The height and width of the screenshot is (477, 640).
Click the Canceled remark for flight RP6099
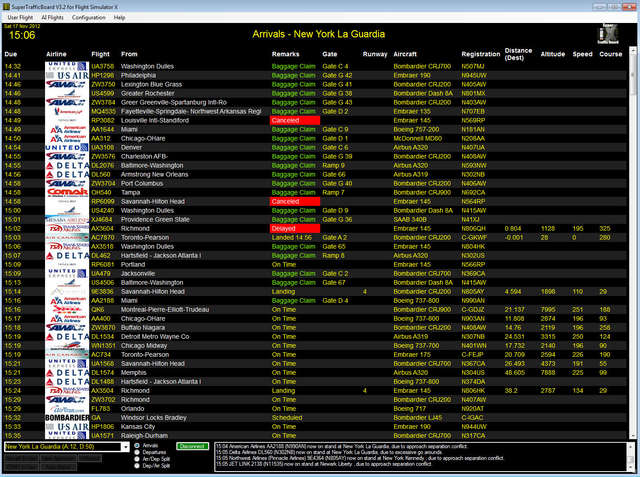pyautogui.click(x=295, y=201)
